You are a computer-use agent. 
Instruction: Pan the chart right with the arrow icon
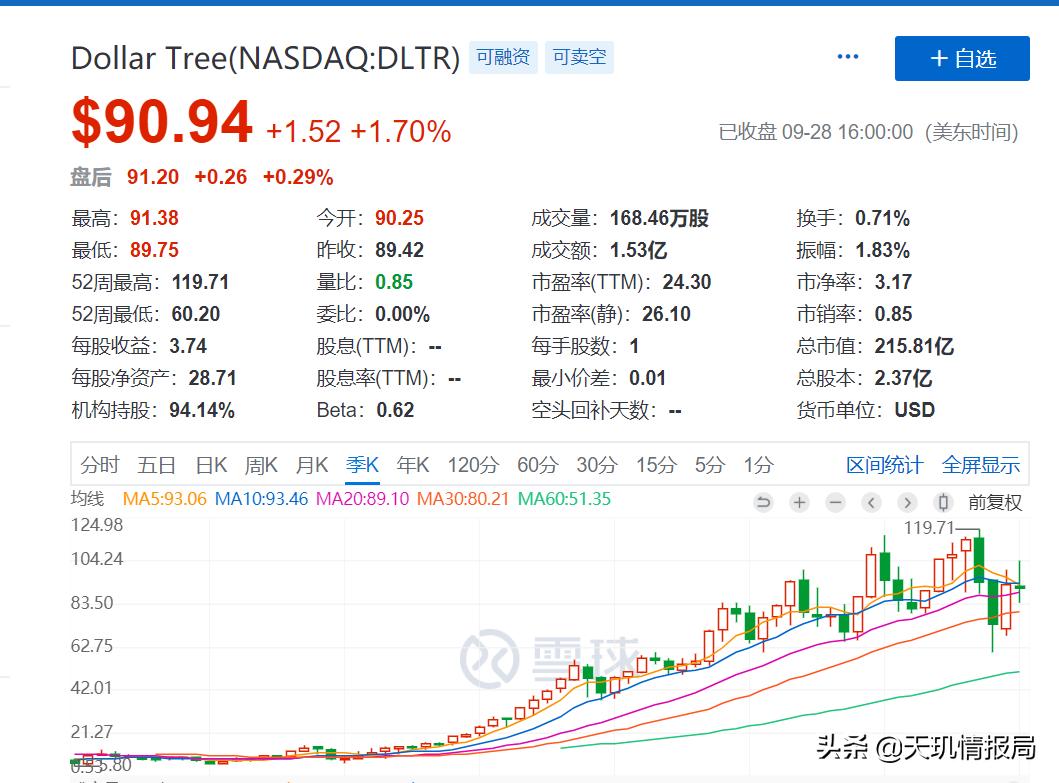(908, 503)
